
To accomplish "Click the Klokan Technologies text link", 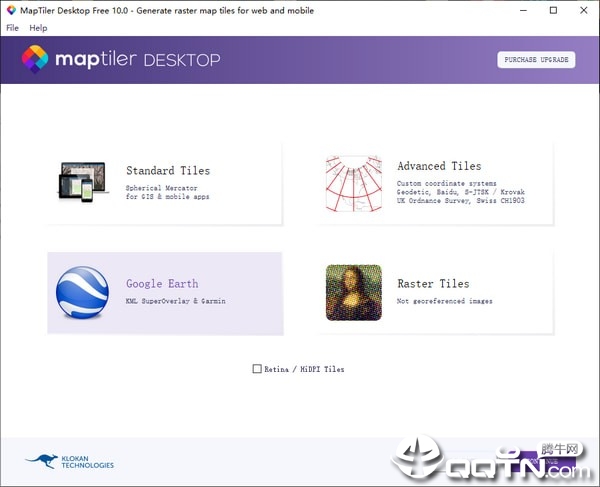I will [88, 462].
